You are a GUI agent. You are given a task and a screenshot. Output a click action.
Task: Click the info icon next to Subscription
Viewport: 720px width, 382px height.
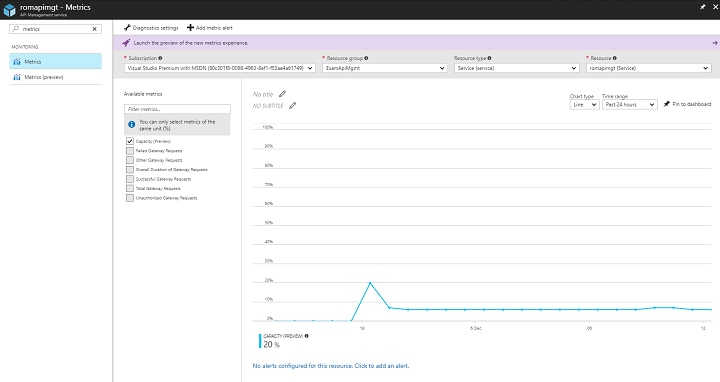pyautogui.click(x=160, y=58)
